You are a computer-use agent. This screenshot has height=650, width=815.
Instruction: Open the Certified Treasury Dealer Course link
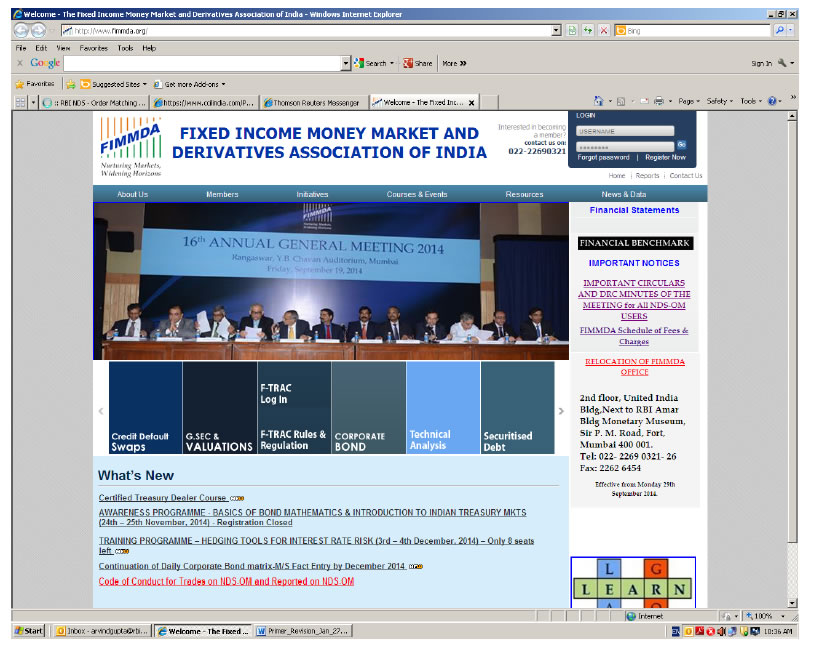(x=162, y=497)
